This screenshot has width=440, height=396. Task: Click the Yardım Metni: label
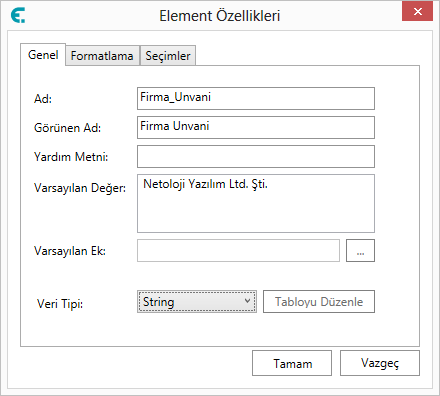pos(71,157)
